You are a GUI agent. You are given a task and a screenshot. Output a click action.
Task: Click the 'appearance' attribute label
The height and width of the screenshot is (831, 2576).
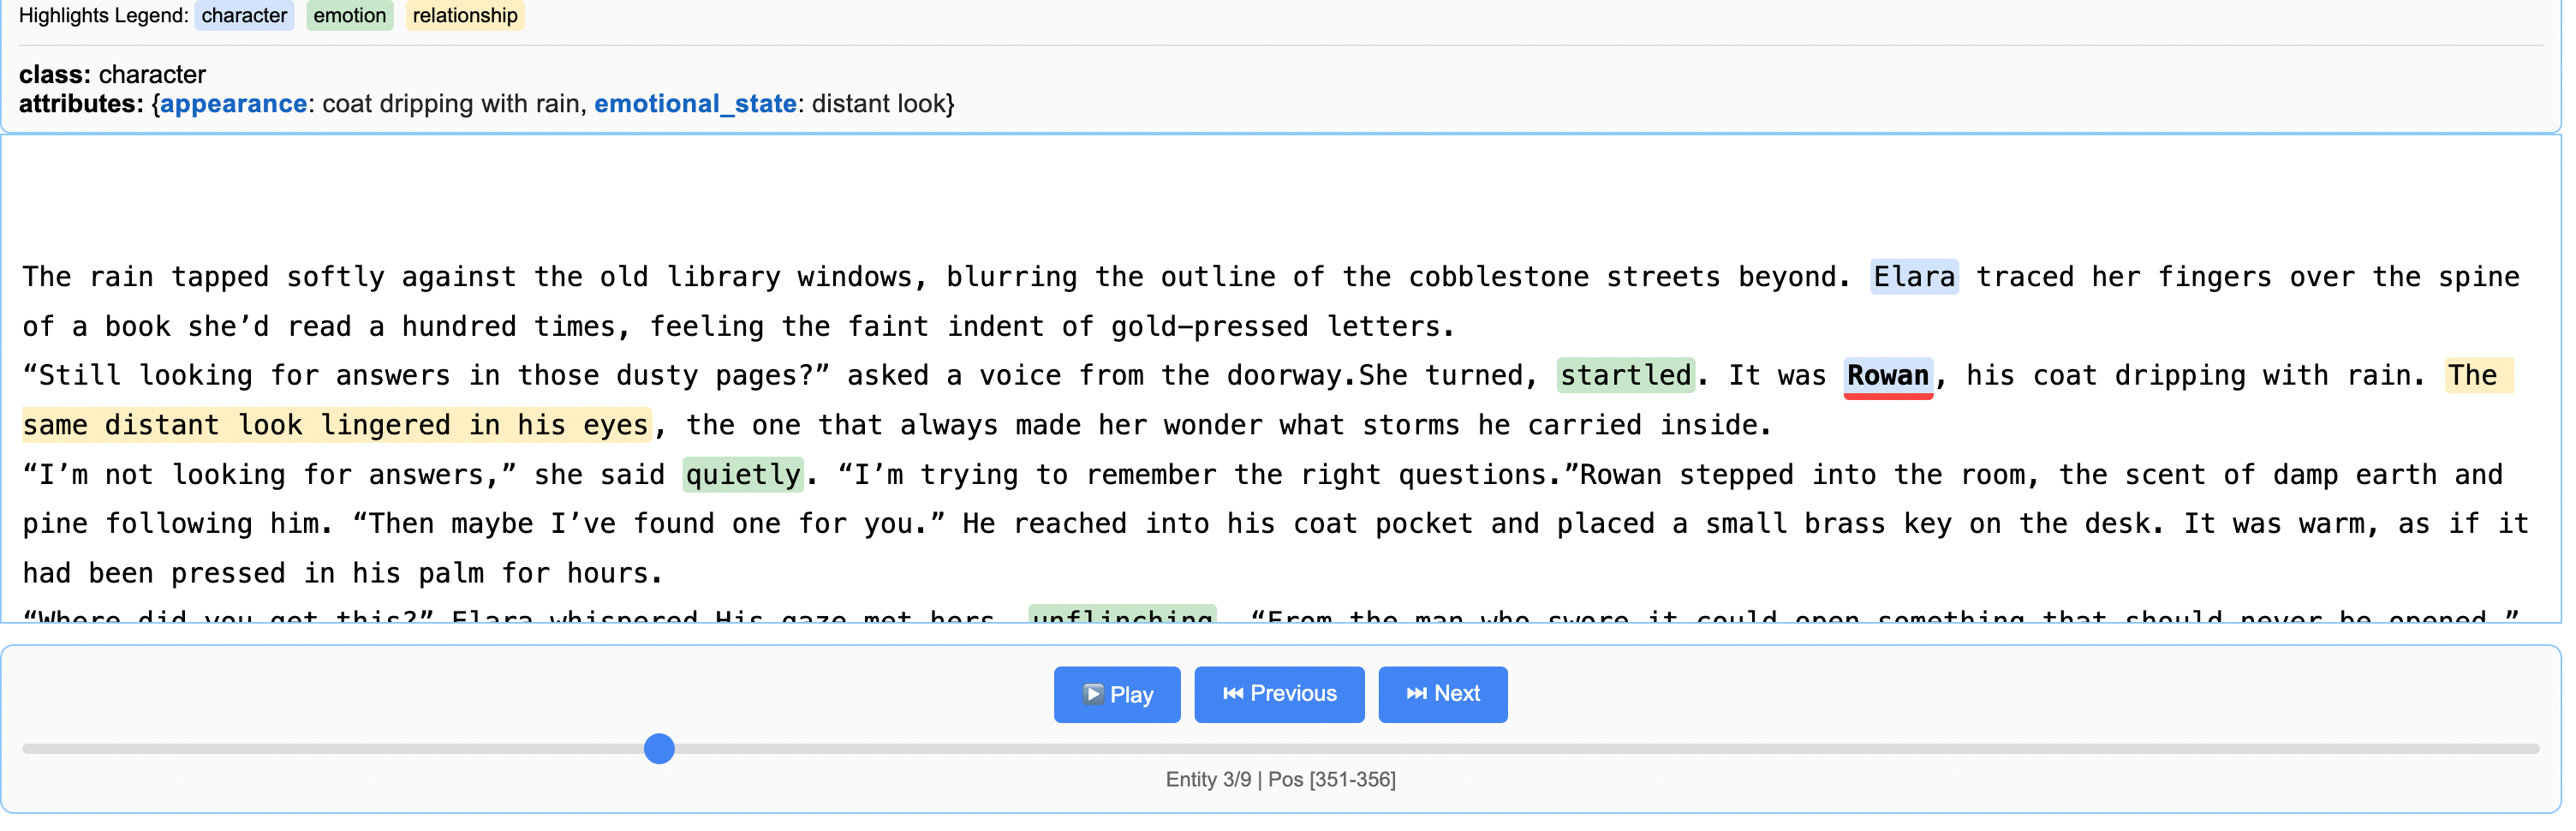(x=235, y=105)
